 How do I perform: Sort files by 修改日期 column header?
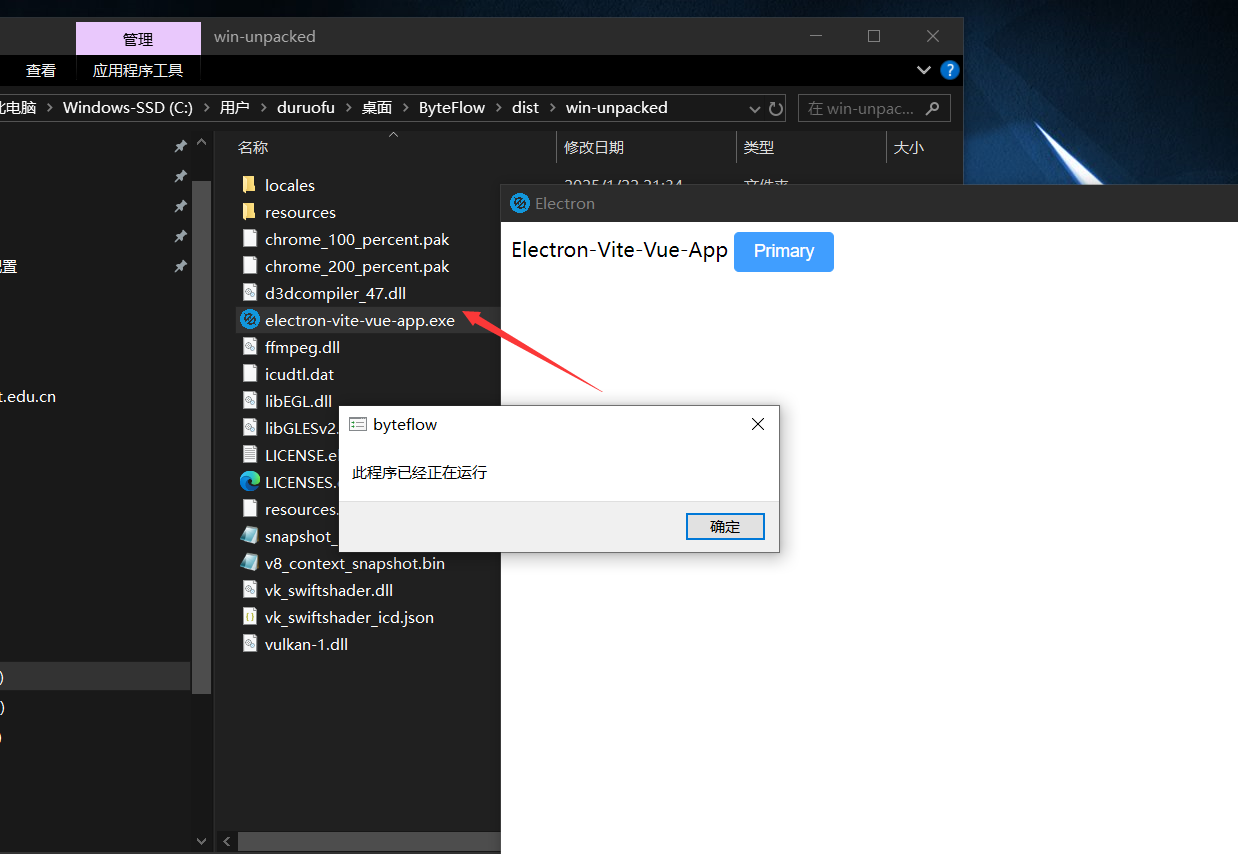(x=594, y=147)
